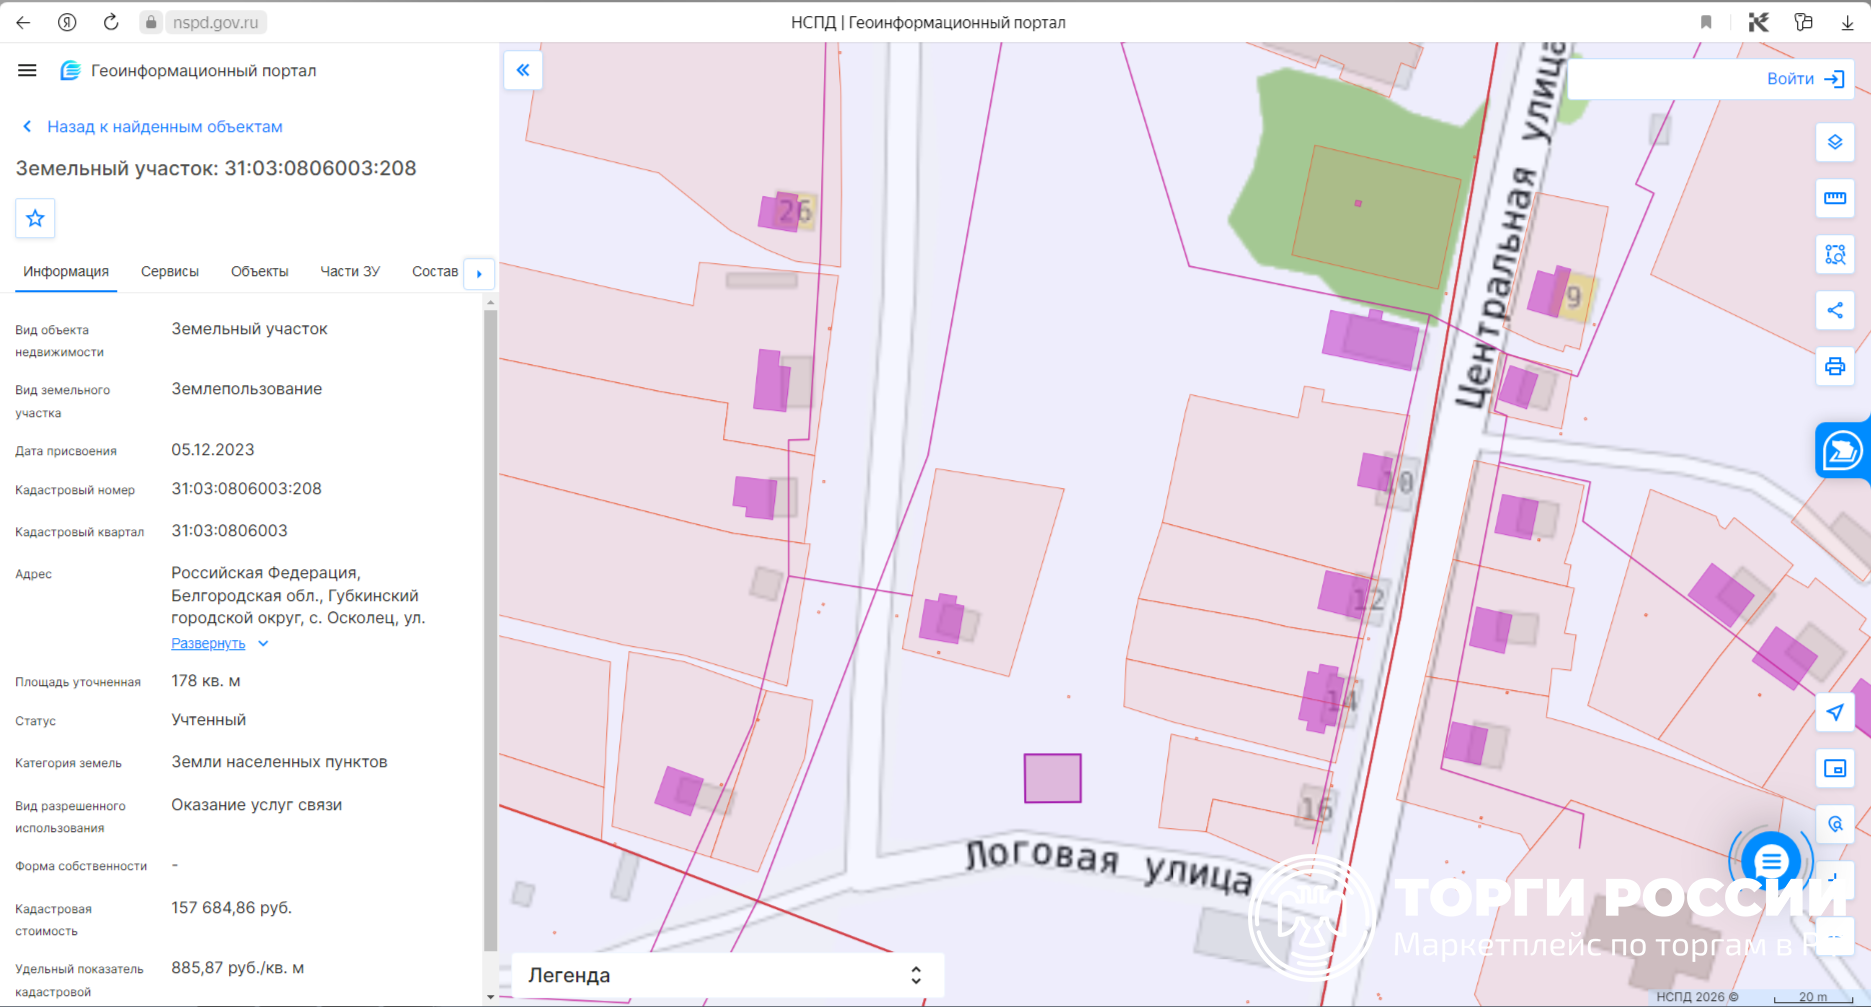Share the current map view

[x=1835, y=310]
